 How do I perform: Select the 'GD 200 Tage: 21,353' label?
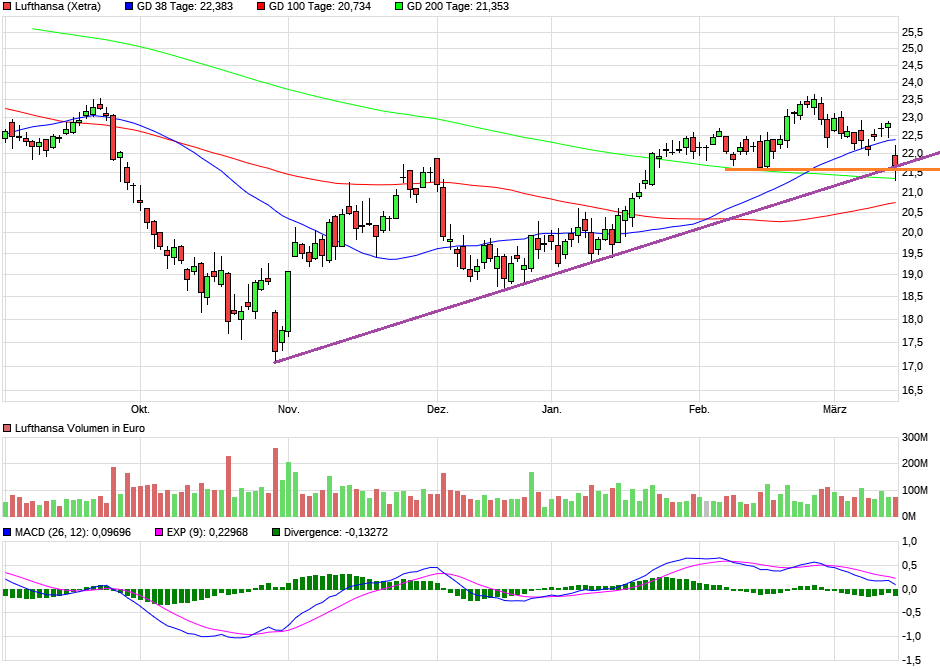coord(457,7)
